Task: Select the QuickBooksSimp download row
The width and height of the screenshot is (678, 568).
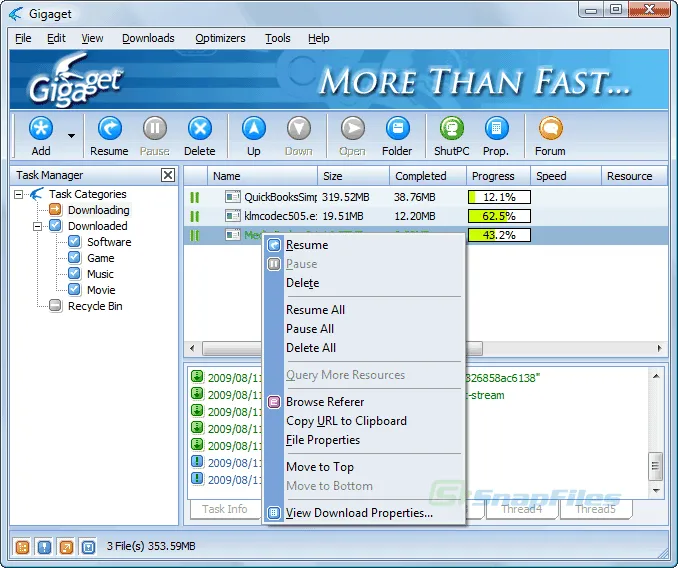Action: (426, 197)
